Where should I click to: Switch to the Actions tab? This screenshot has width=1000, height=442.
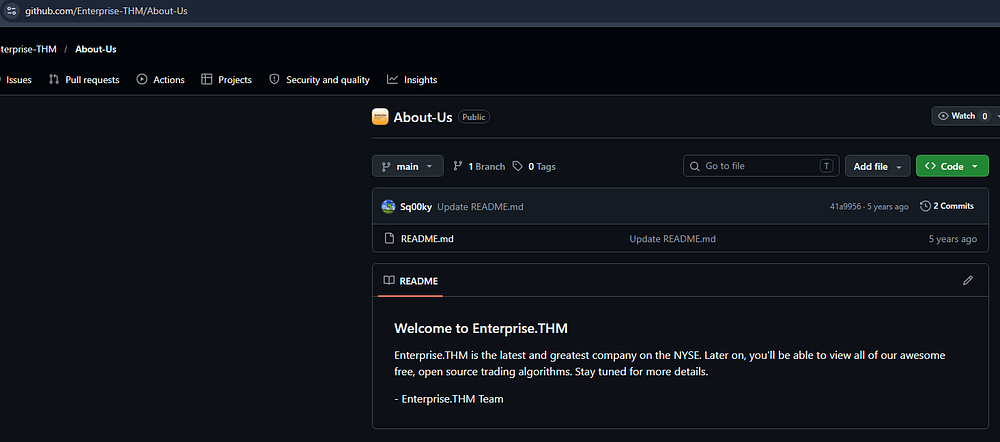161,80
